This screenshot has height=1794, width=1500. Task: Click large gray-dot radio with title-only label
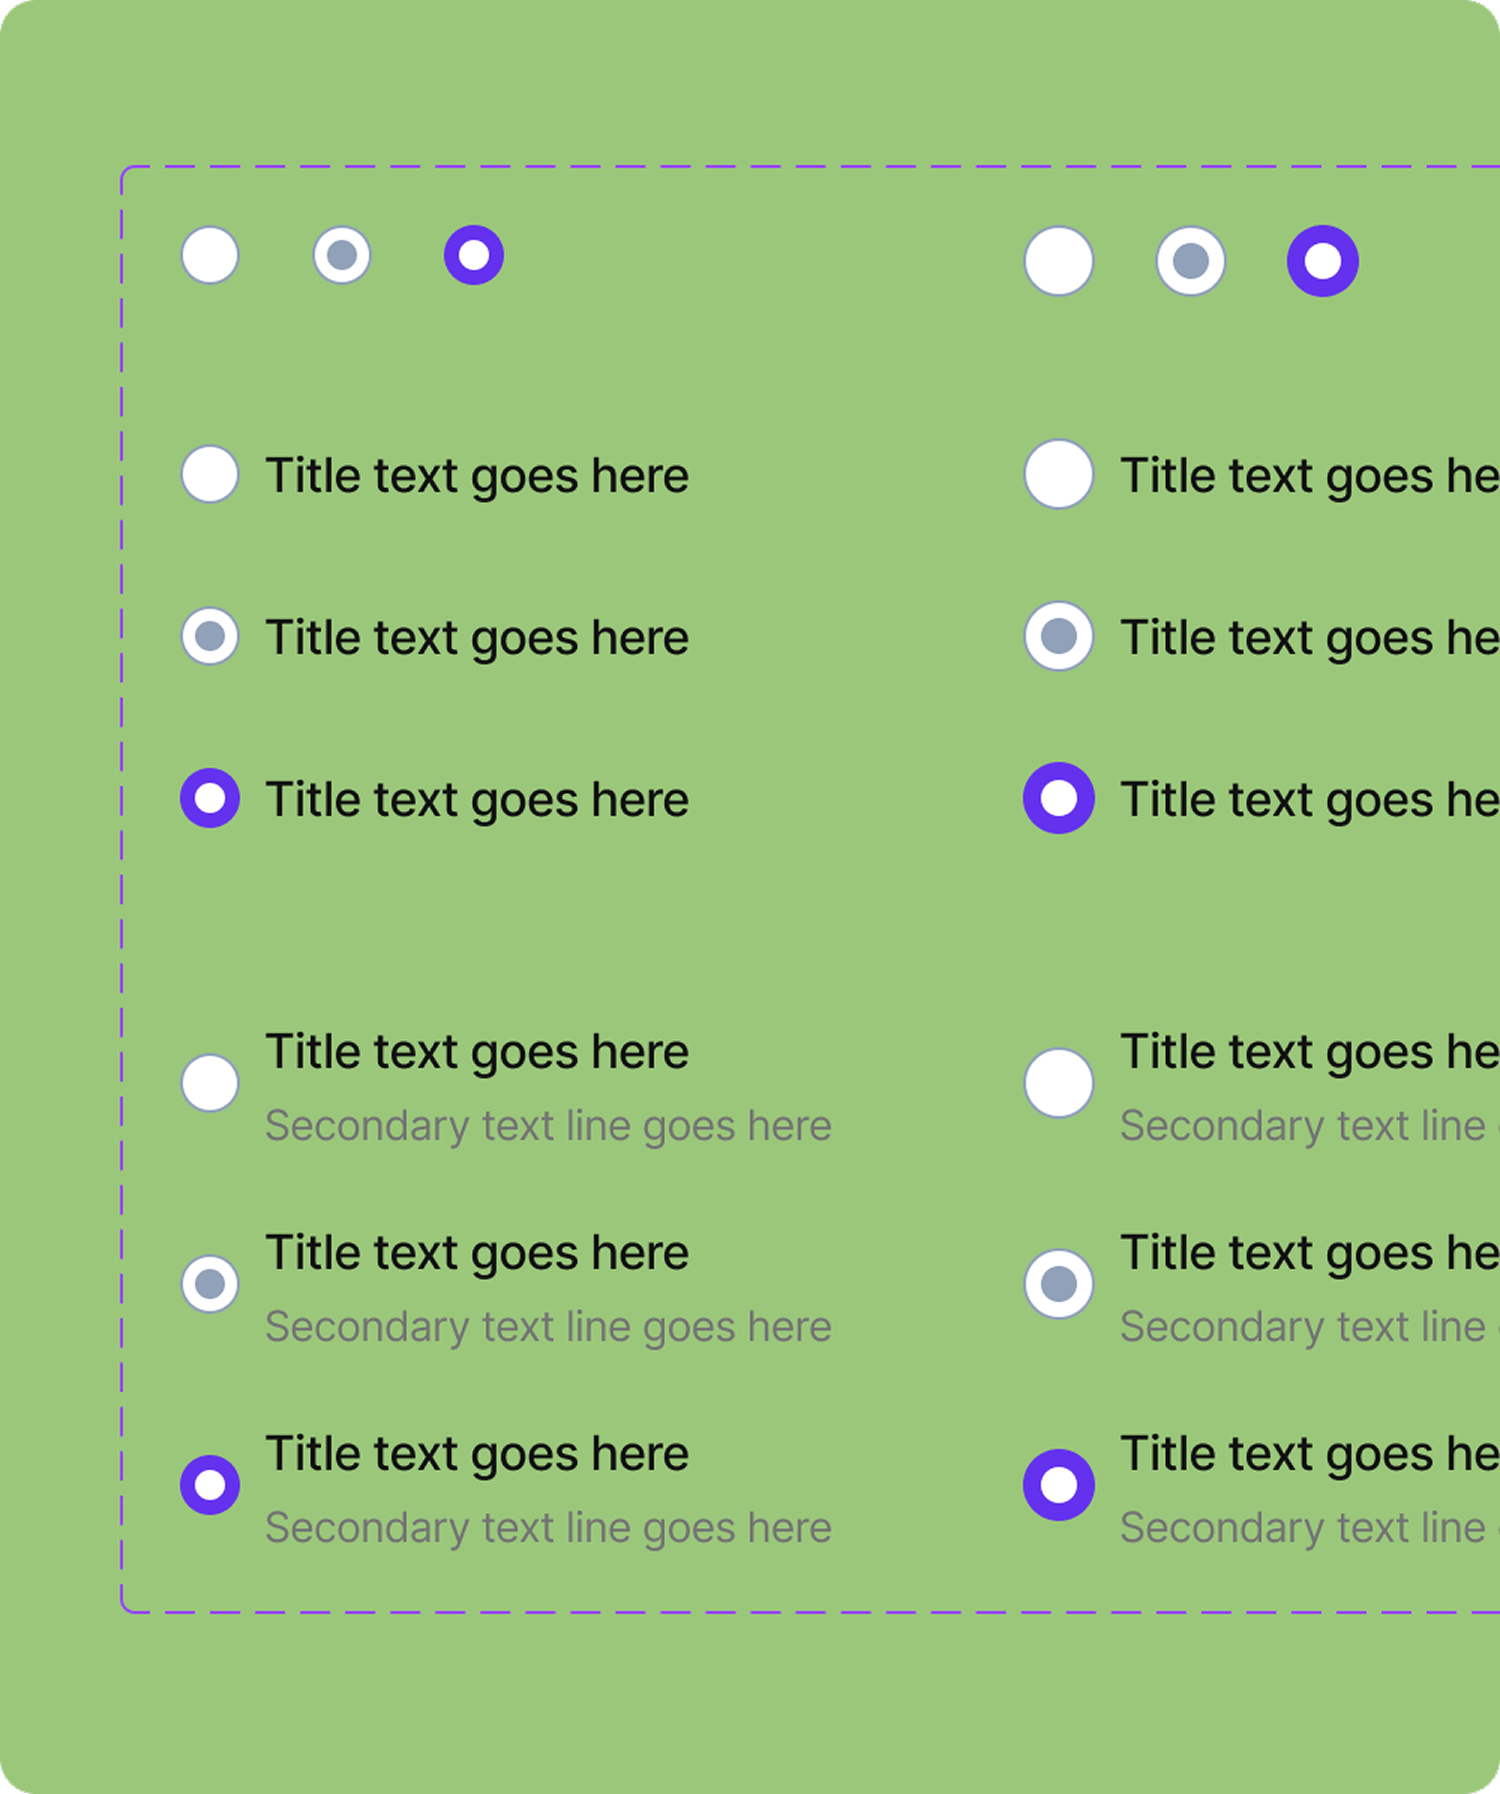pyautogui.click(x=1059, y=636)
